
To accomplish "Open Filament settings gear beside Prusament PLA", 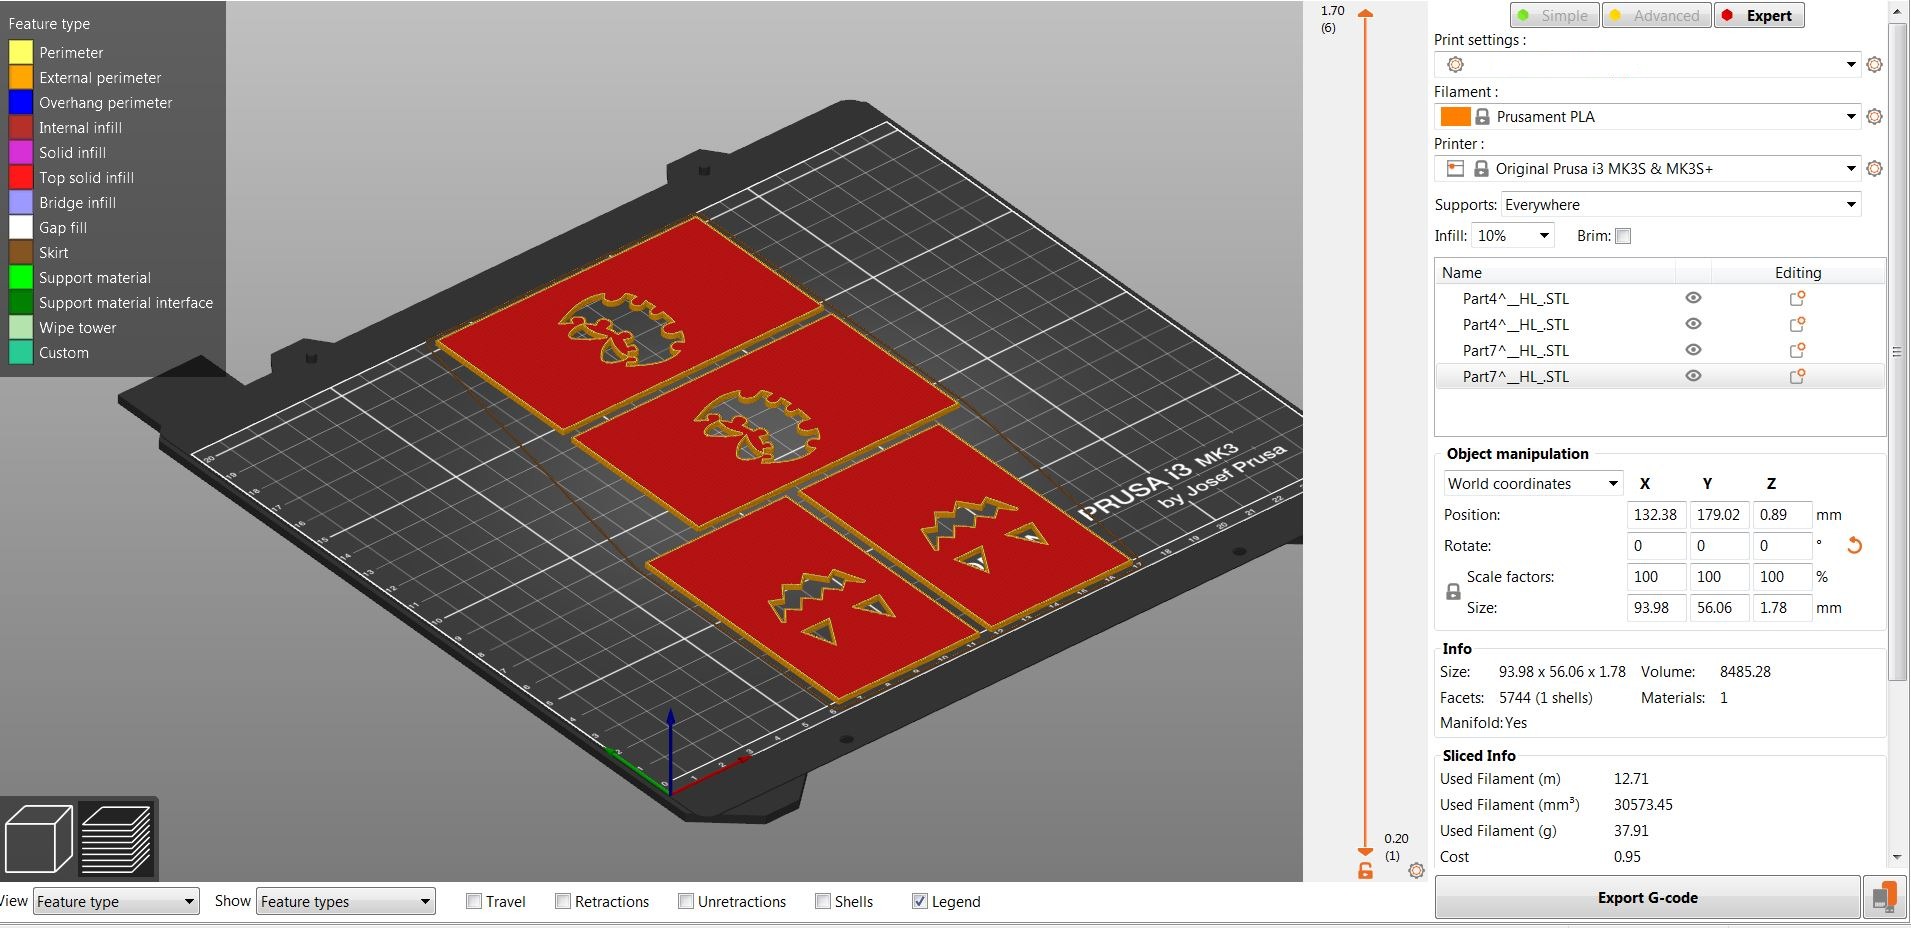I will click(1874, 117).
